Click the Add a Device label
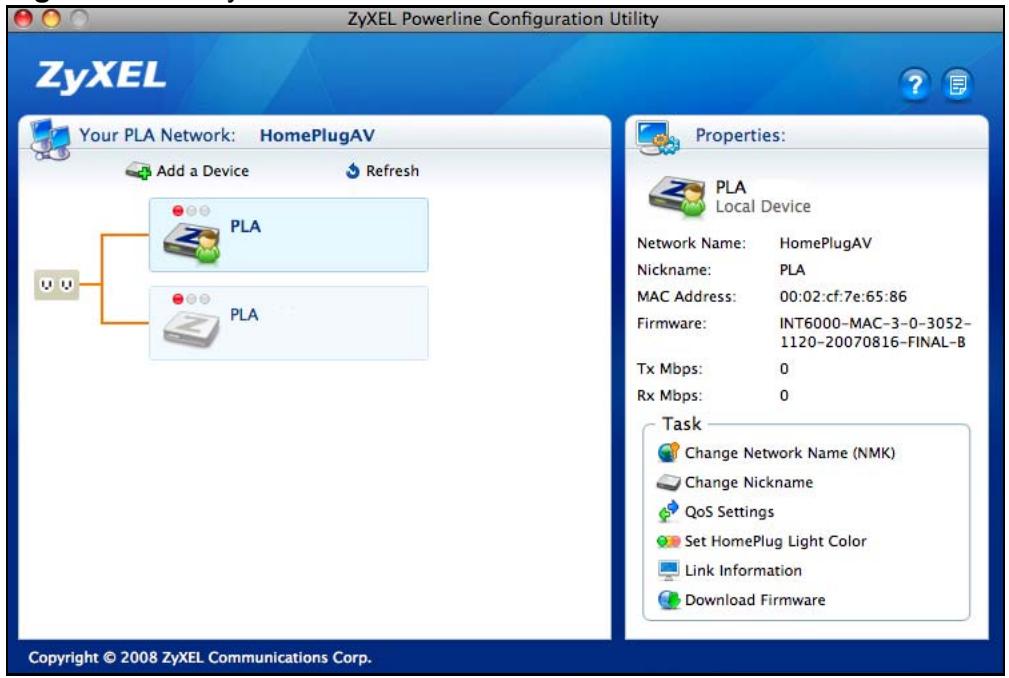The height and width of the screenshot is (678, 1009). point(203,170)
